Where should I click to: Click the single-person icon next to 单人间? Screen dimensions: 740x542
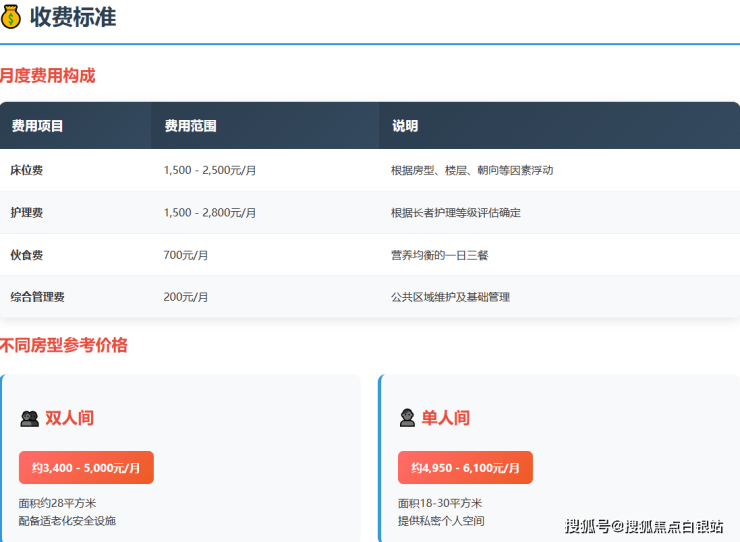tap(407, 418)
